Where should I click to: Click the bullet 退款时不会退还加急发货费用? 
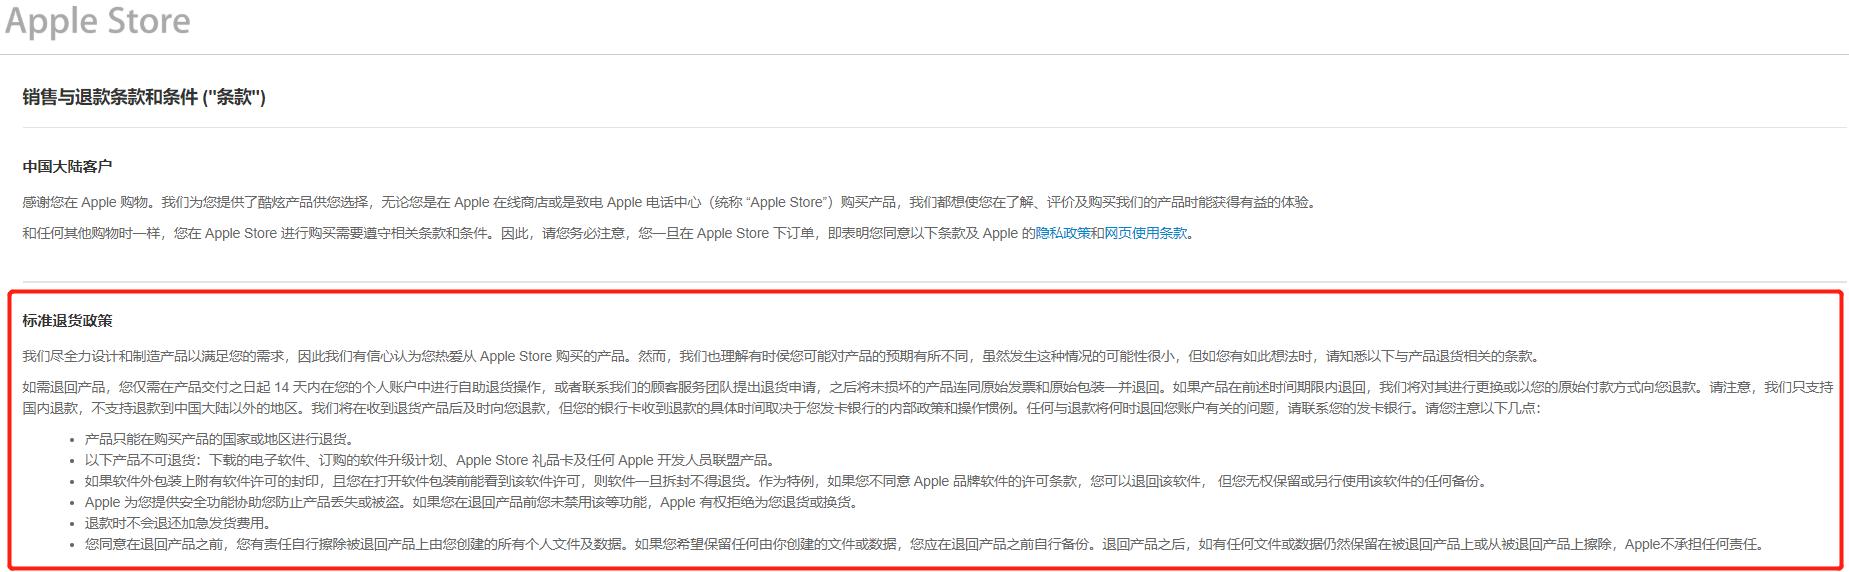pos(178,523)
